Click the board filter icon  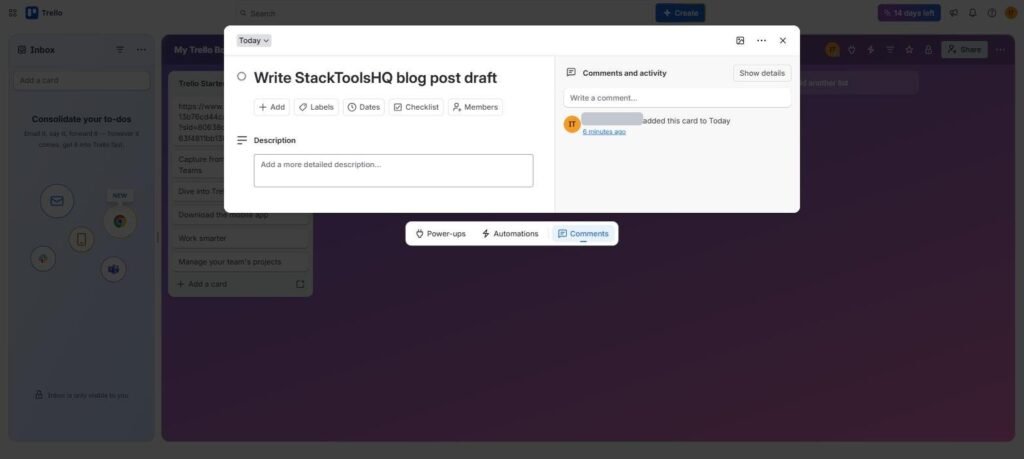[889, 50]
